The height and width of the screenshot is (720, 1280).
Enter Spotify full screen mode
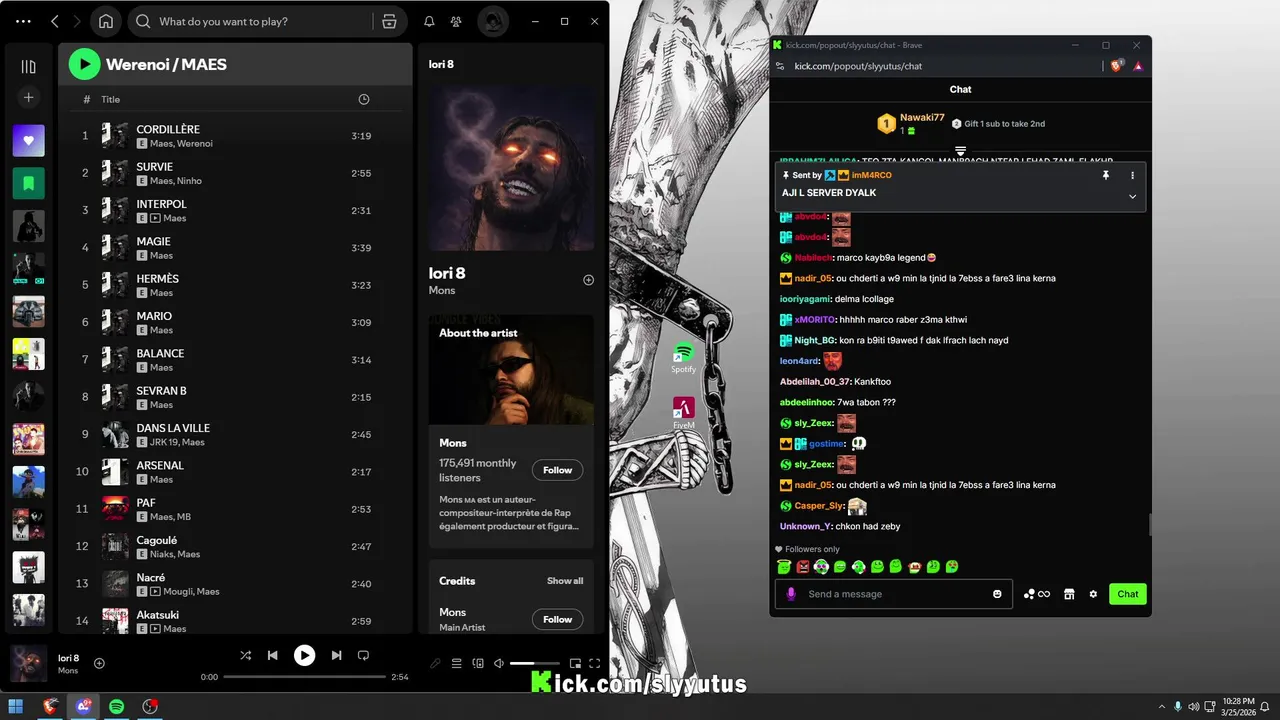[595, 663]
